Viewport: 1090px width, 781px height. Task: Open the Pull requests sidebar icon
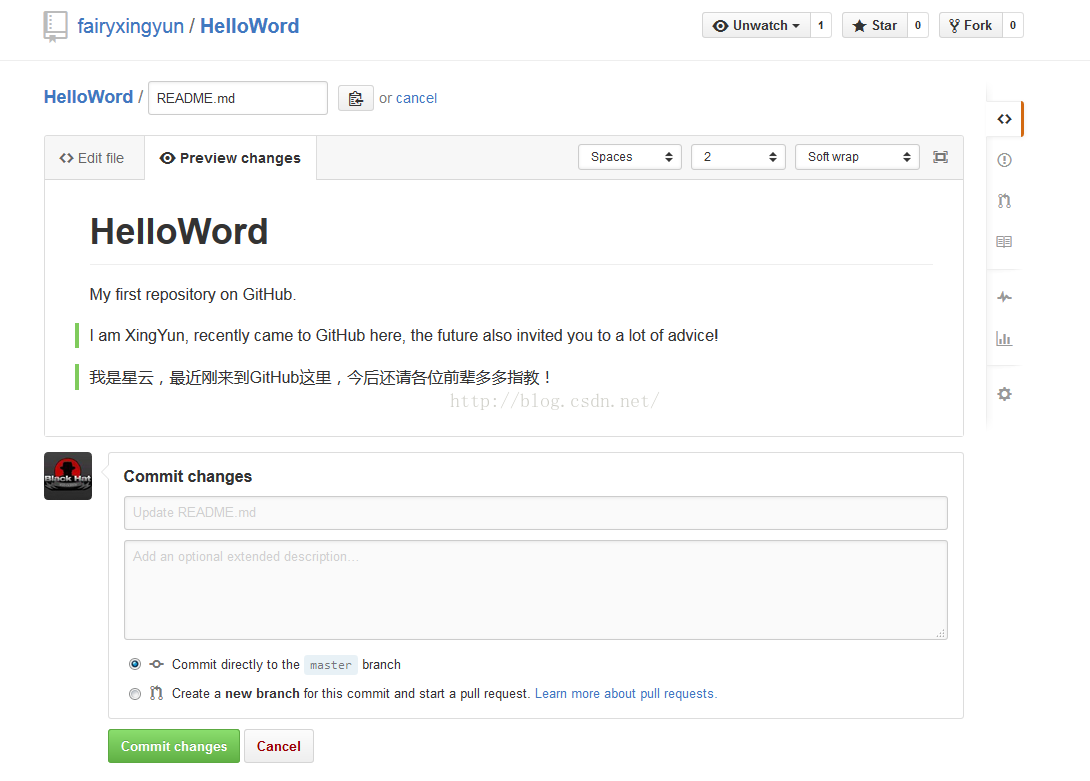coord(1004,201)
